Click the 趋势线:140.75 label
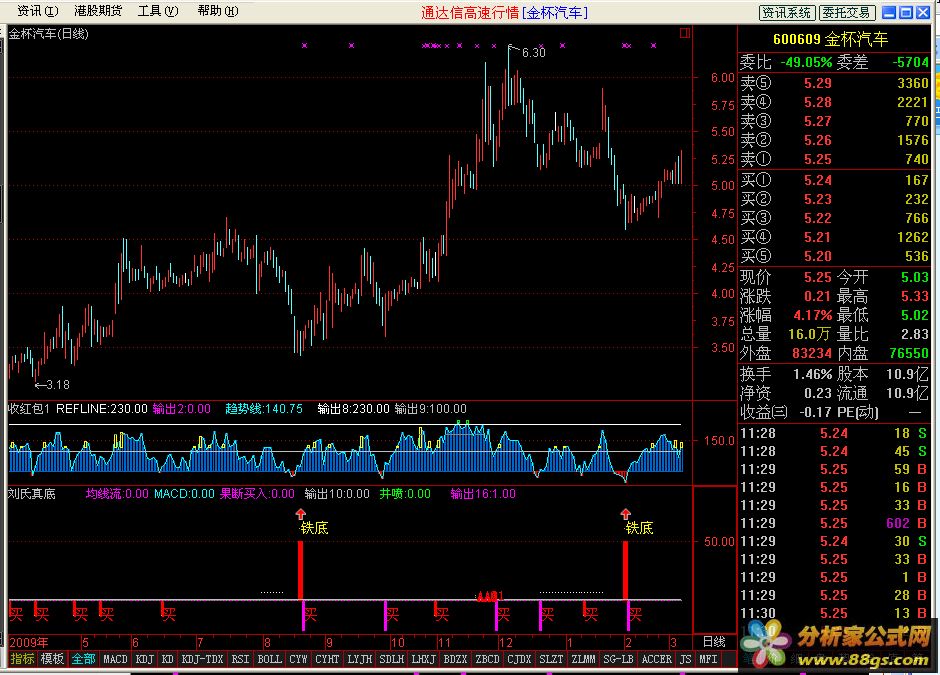The image size is (940, 675). click(264, 409)
